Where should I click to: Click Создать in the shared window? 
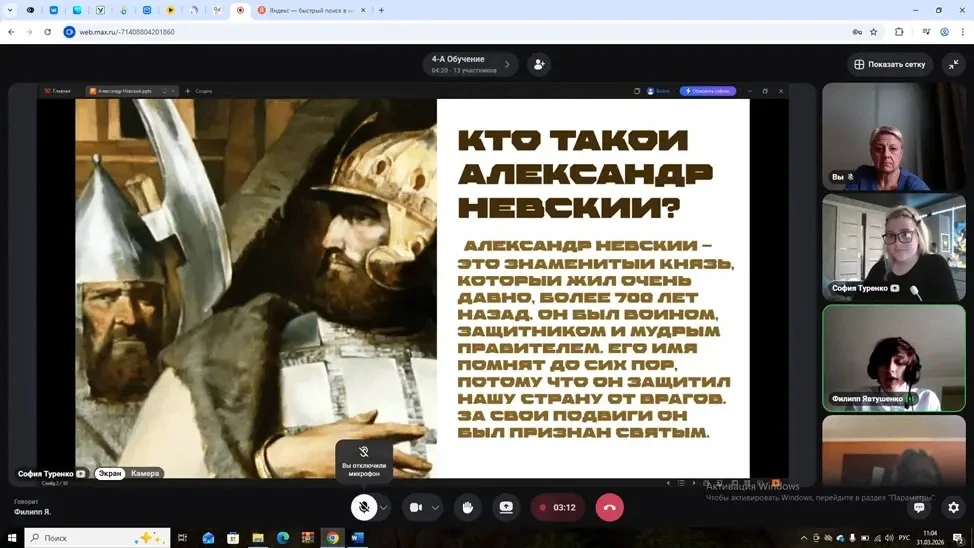[x=199, y=91]
